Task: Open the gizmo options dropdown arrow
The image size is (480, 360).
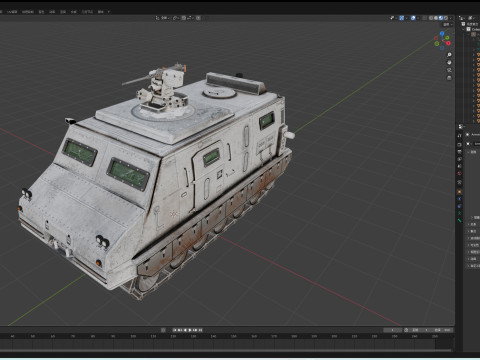Action: (x=406, y=18)
